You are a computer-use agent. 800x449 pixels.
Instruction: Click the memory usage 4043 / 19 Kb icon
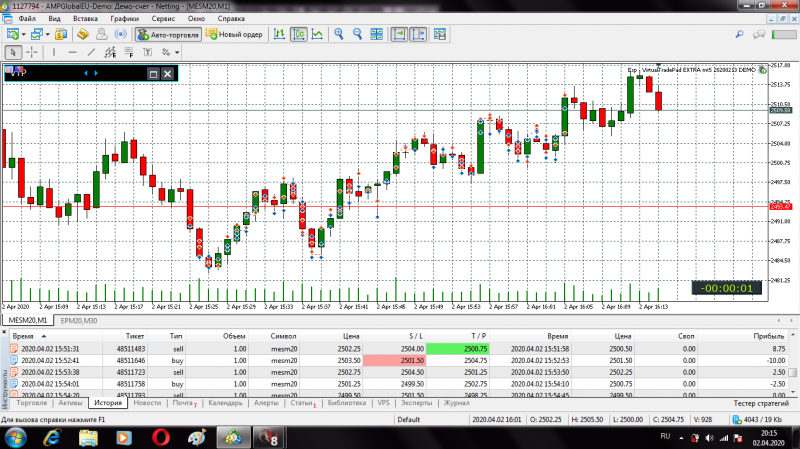pos(737,419)
